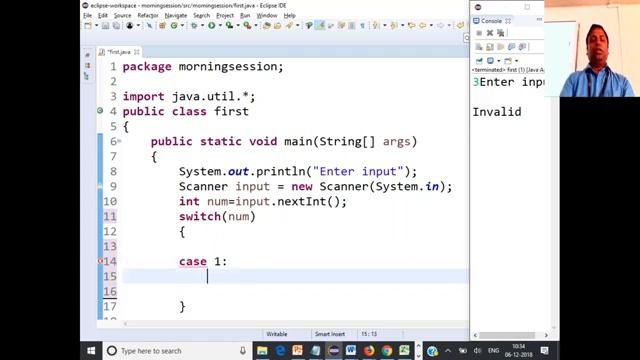
Task: Open the Window menu
Action: (267, 16)
